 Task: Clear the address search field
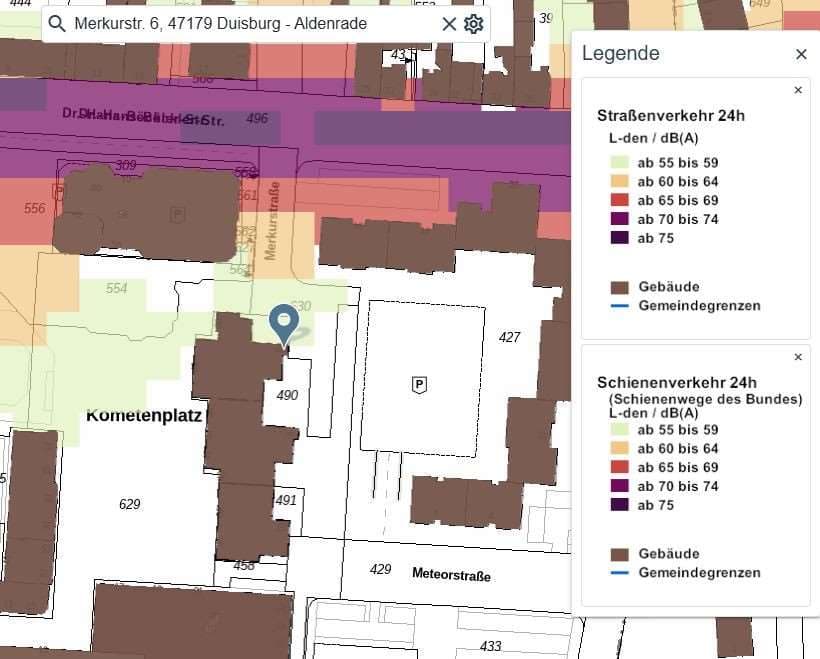tap(449, 24)
